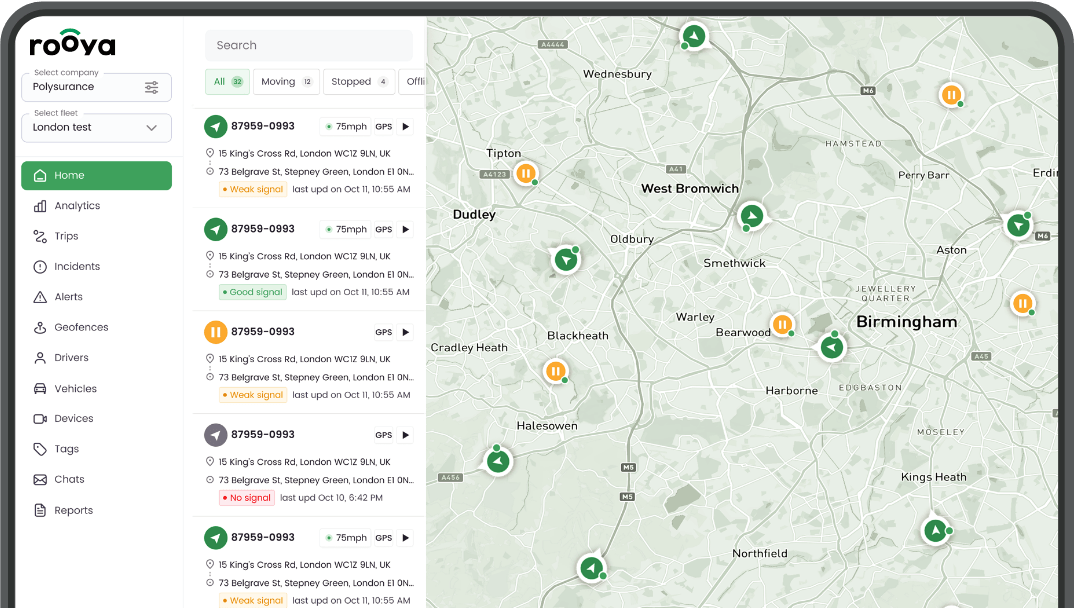Select the green arrow icon on the Good signal card
Image resolution: width=1074 pixels, height=608 pixels.
[216, 229]
